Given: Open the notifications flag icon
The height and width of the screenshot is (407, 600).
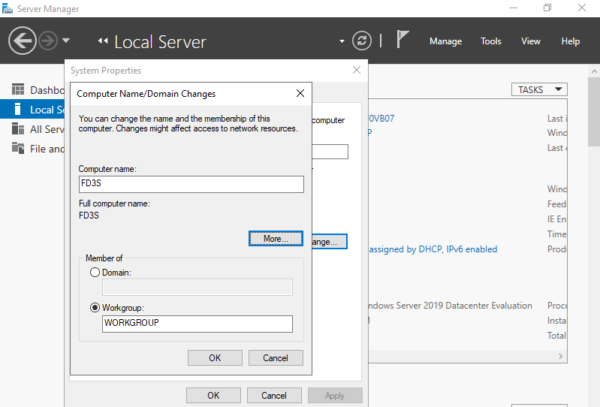Looking at the screenshot, I should point(402,39).
